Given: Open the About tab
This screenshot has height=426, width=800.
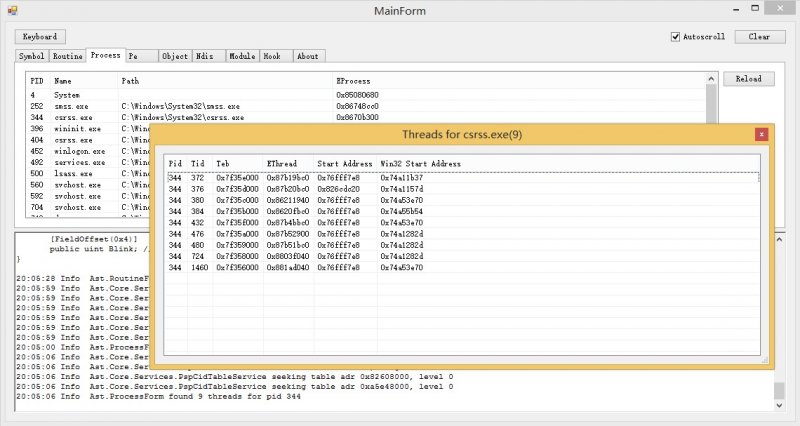Looking at the screenshot, I should [308, 56].
